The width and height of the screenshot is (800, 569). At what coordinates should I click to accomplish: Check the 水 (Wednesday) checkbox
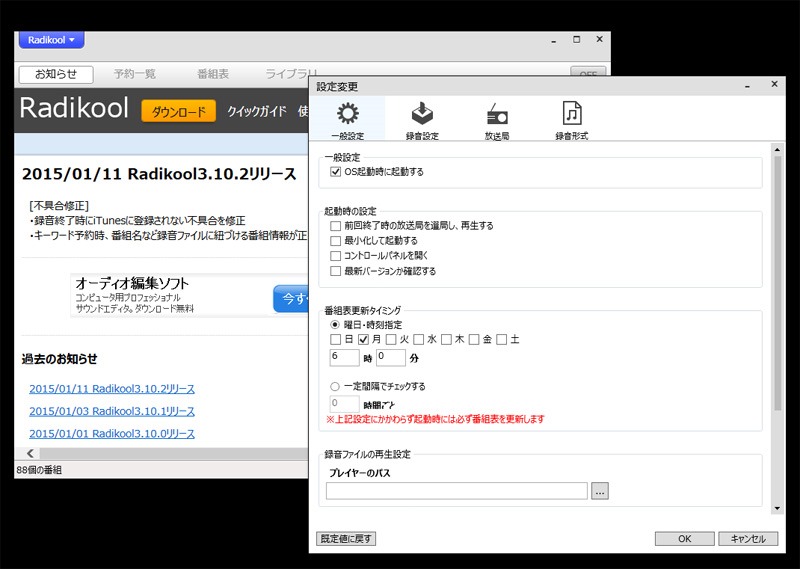tap(419, 339)
